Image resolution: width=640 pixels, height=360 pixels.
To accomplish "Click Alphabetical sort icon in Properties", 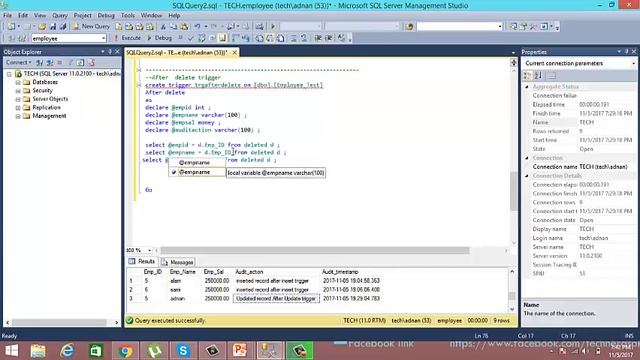I will tap(538, 76).
